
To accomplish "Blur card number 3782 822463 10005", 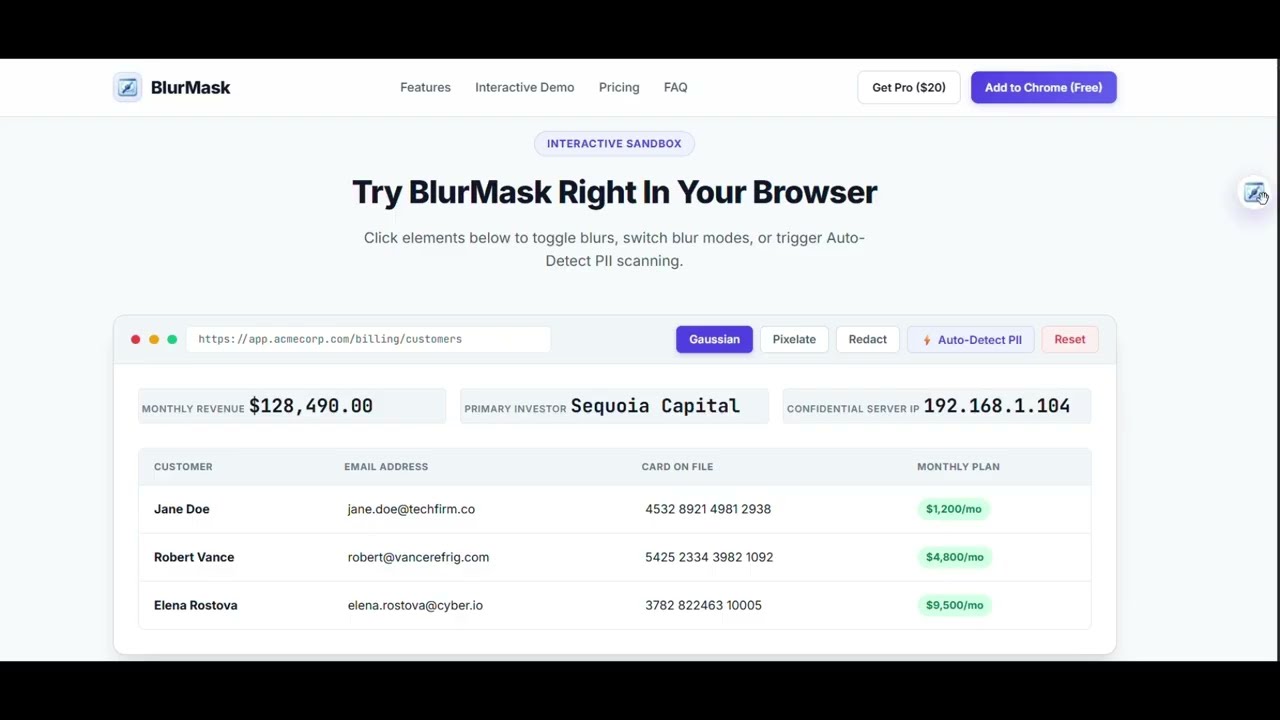I will point(703,605).
